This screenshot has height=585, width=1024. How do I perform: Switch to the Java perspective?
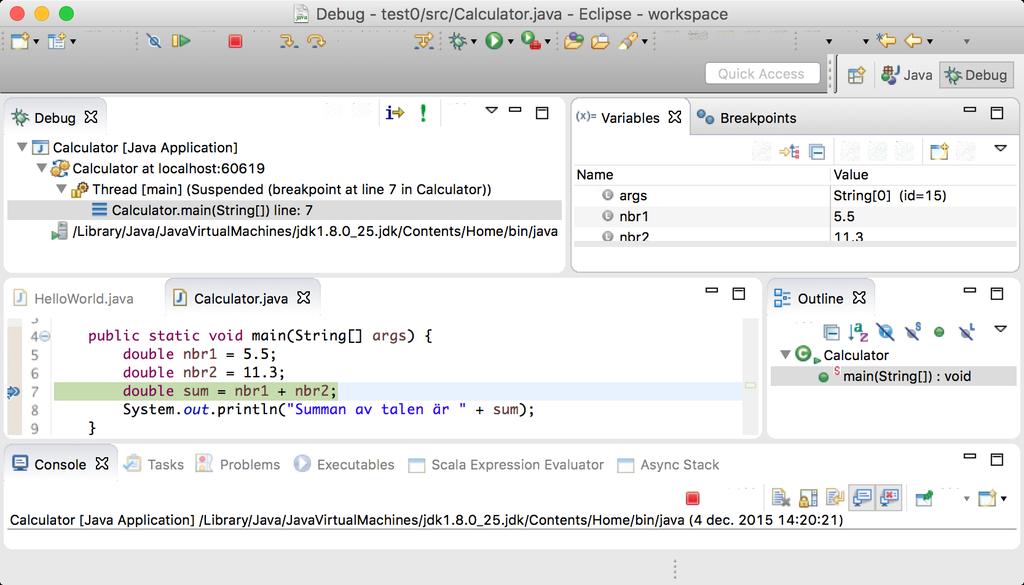pyautogui.click(x=906, y=75)
